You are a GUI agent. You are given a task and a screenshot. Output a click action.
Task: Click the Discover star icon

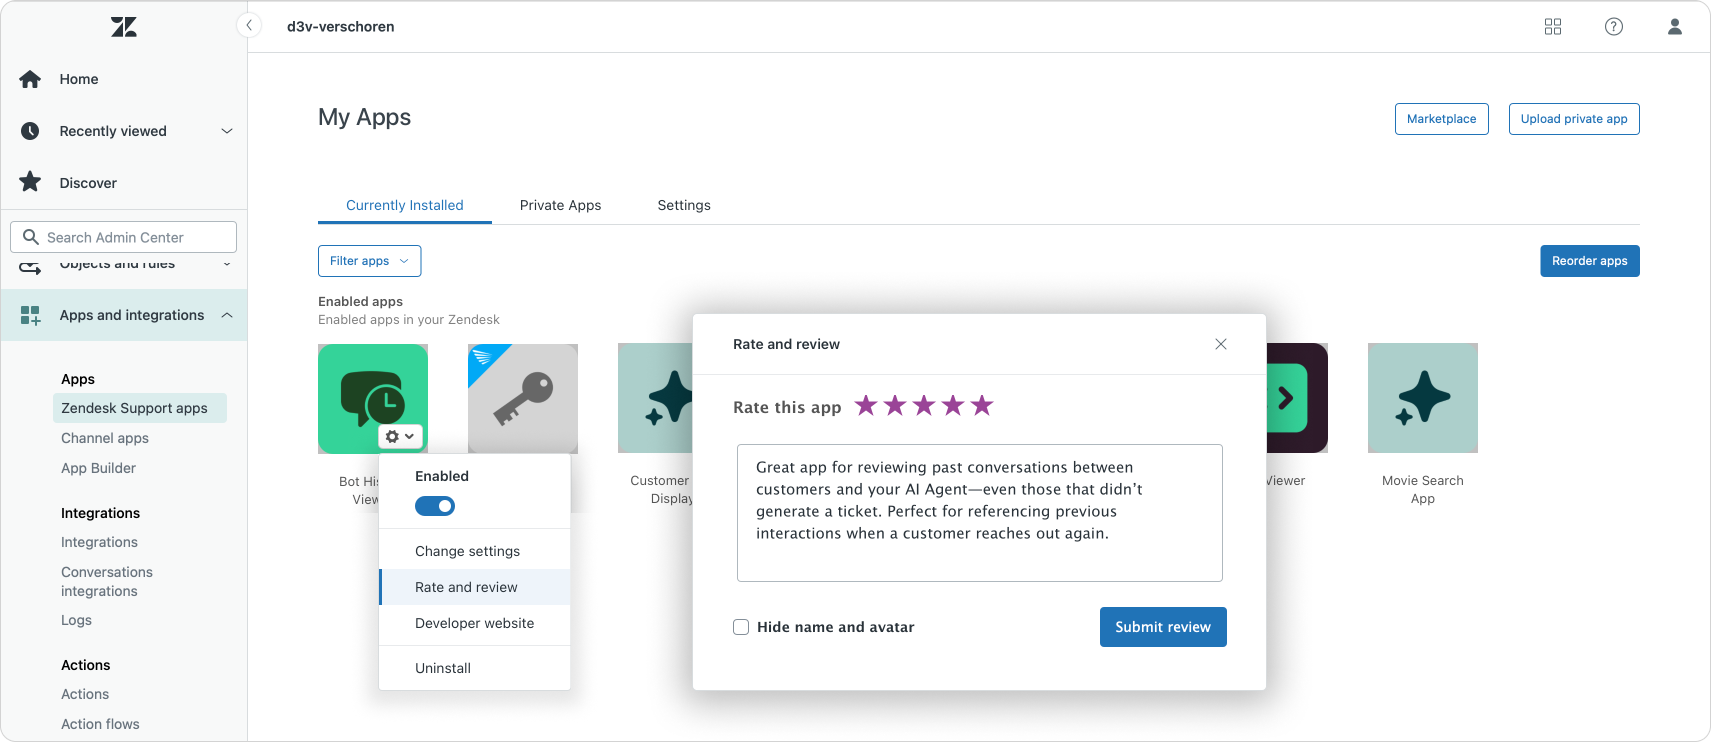tap(30, 182)
